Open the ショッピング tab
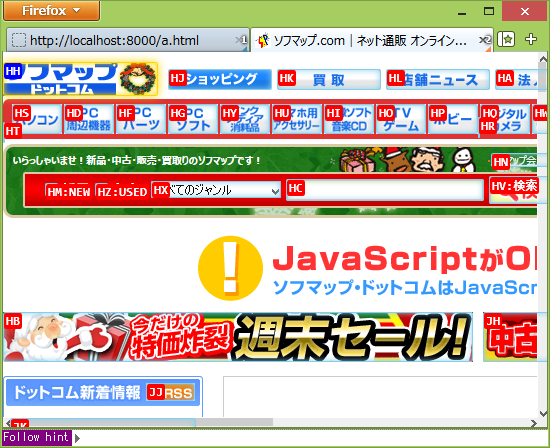The width and height of the screenshot is (550, 448). coord(220,79)
